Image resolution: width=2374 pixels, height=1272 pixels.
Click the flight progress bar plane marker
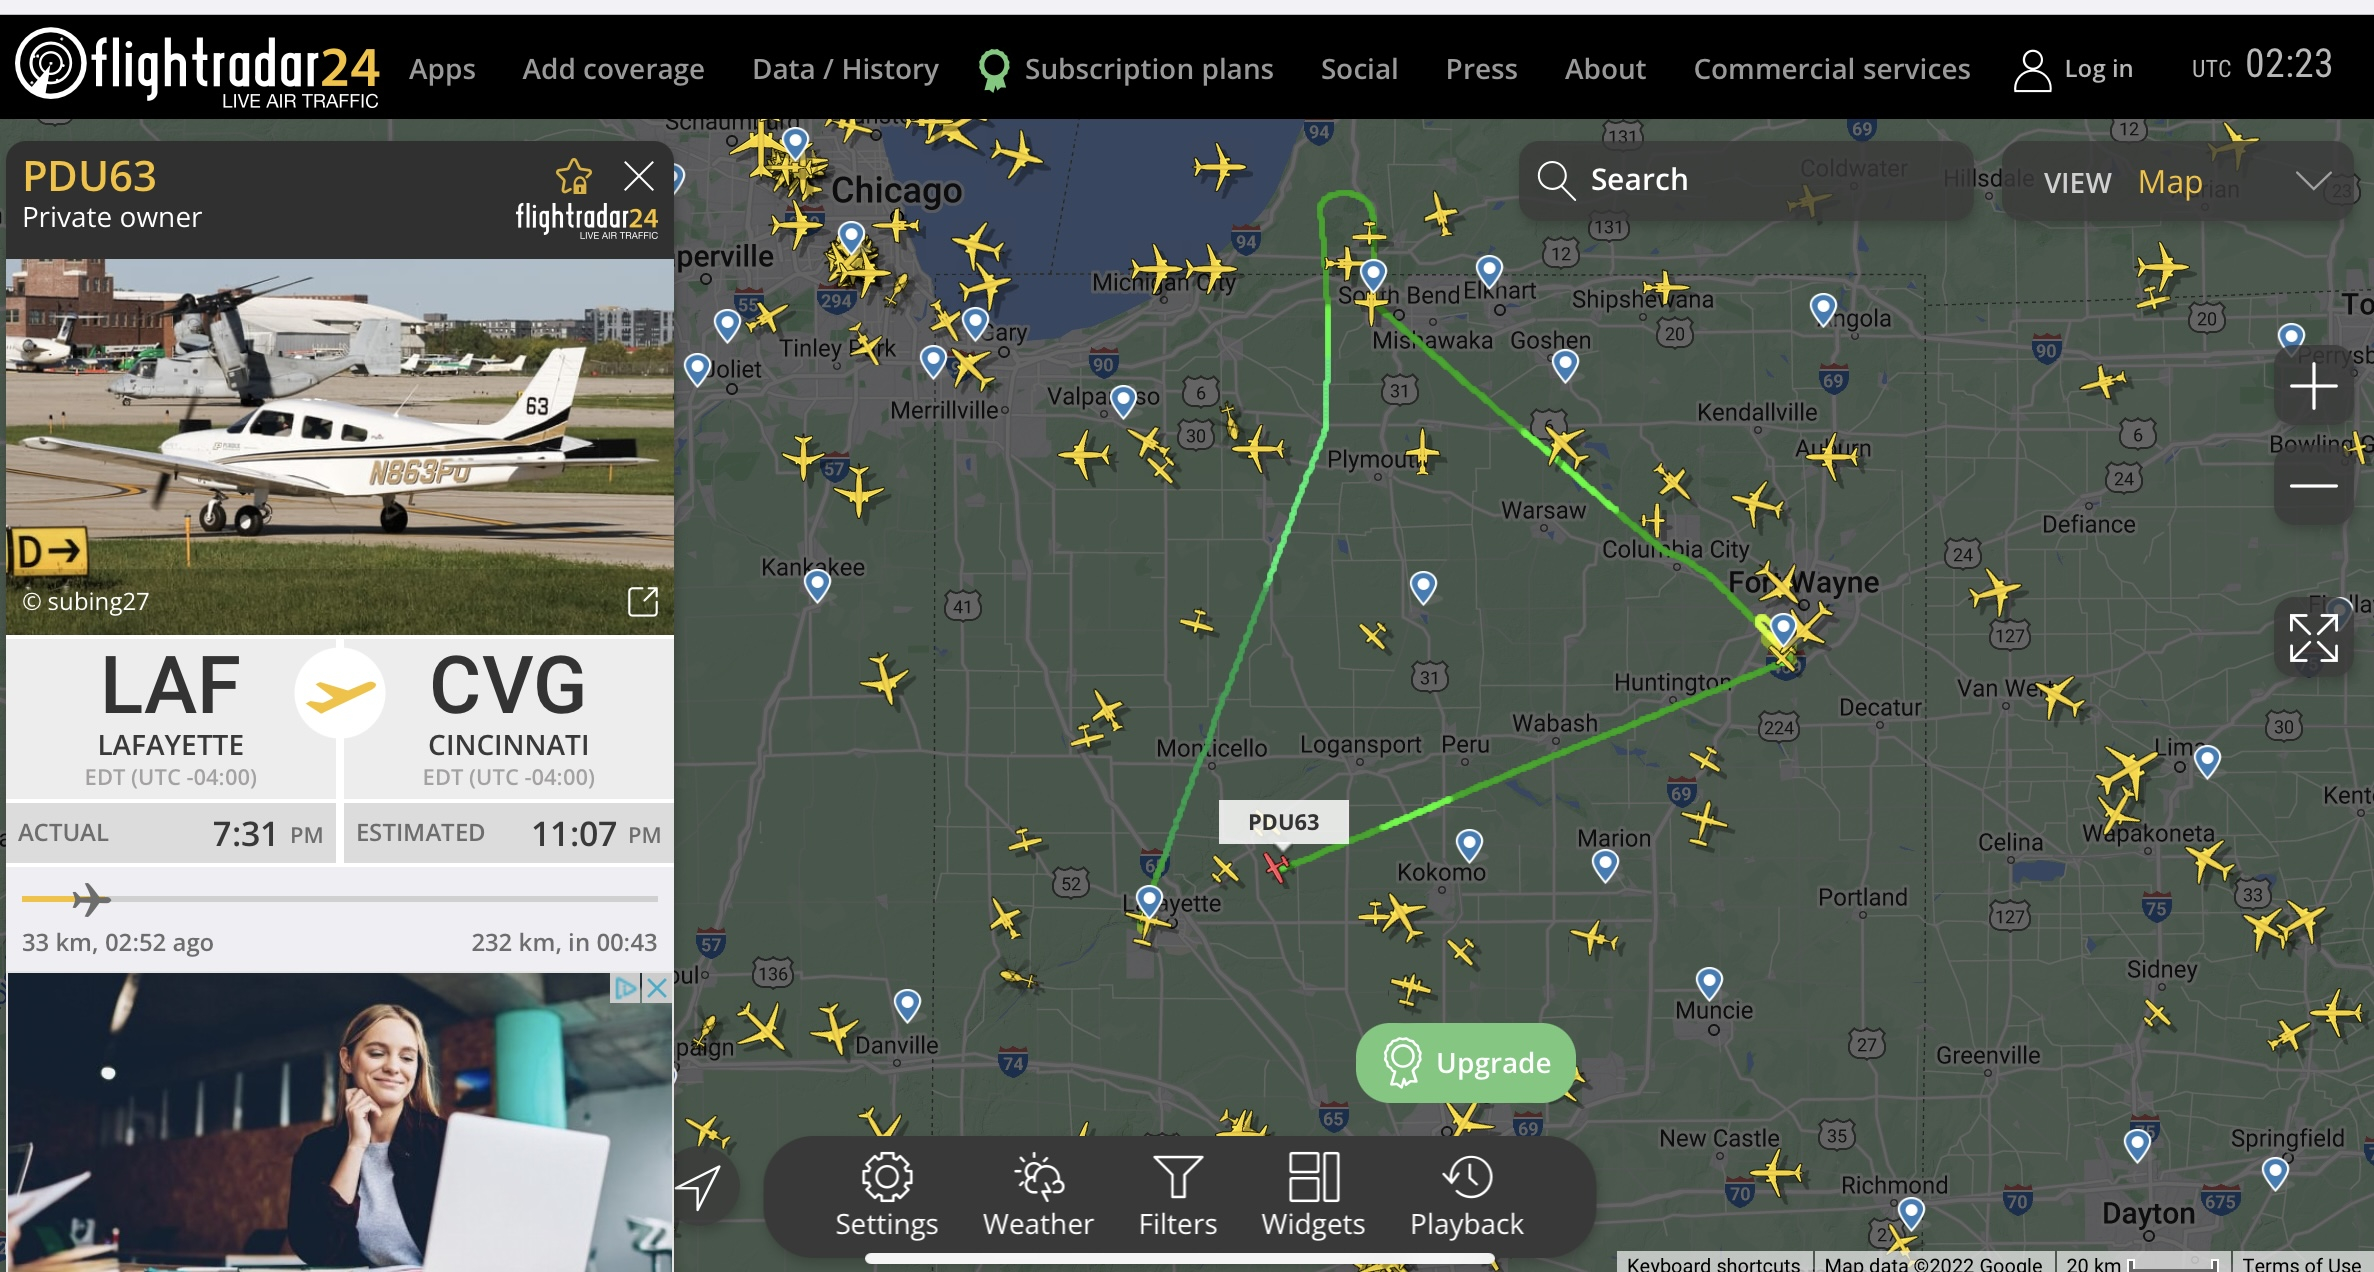click(x=90, y=899)
